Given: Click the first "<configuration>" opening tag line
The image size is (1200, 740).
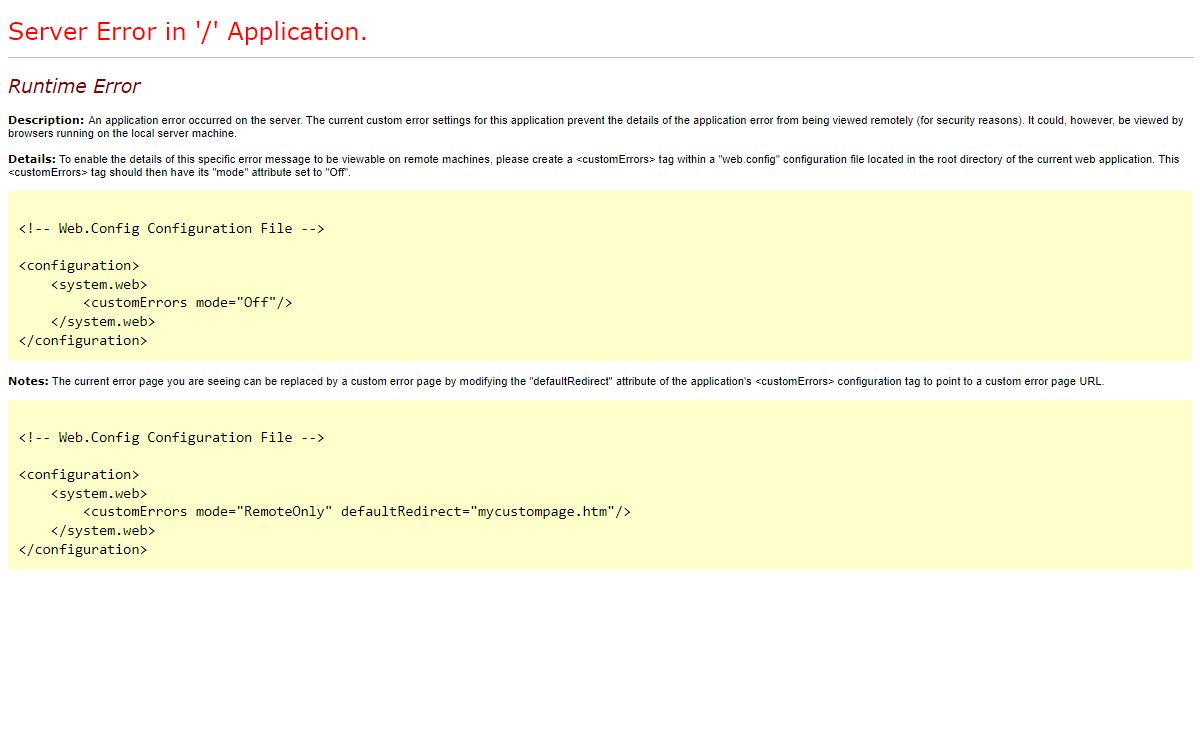Looking at the screenshot, I should pos(79,265).
